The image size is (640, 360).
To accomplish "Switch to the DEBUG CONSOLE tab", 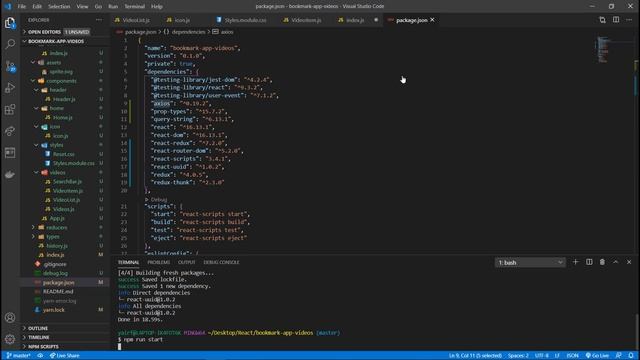I will [221, 262].
